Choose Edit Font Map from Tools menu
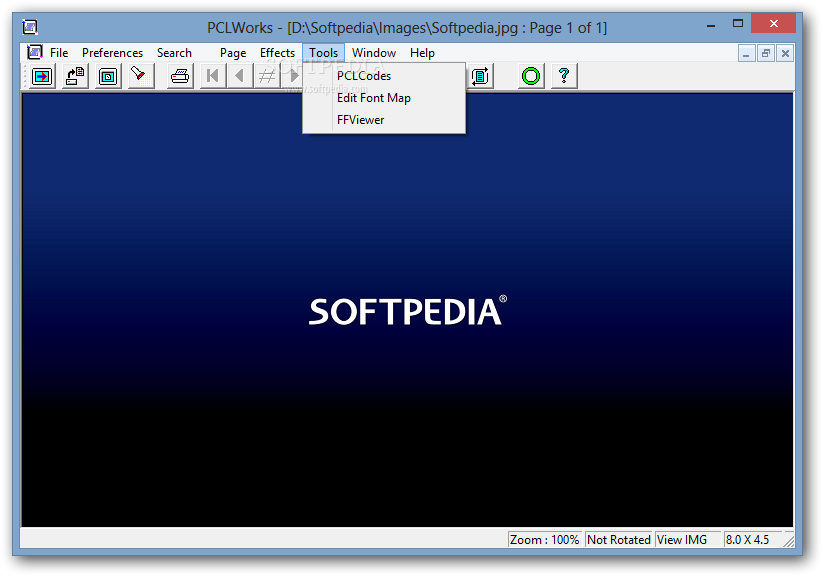Viewport: 823px width, 576px height. (x=384, y=98)
